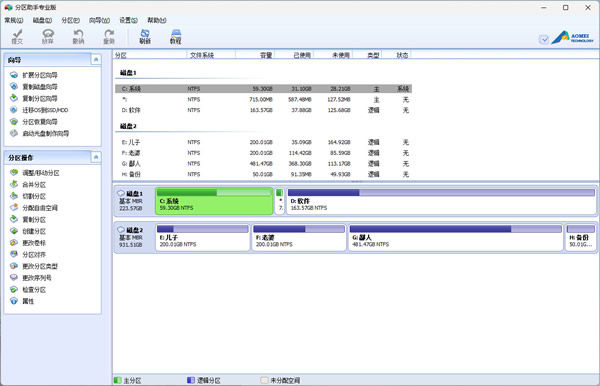
Task: Select the H: 备份 block in the disk map
Action: coord(580,238)
